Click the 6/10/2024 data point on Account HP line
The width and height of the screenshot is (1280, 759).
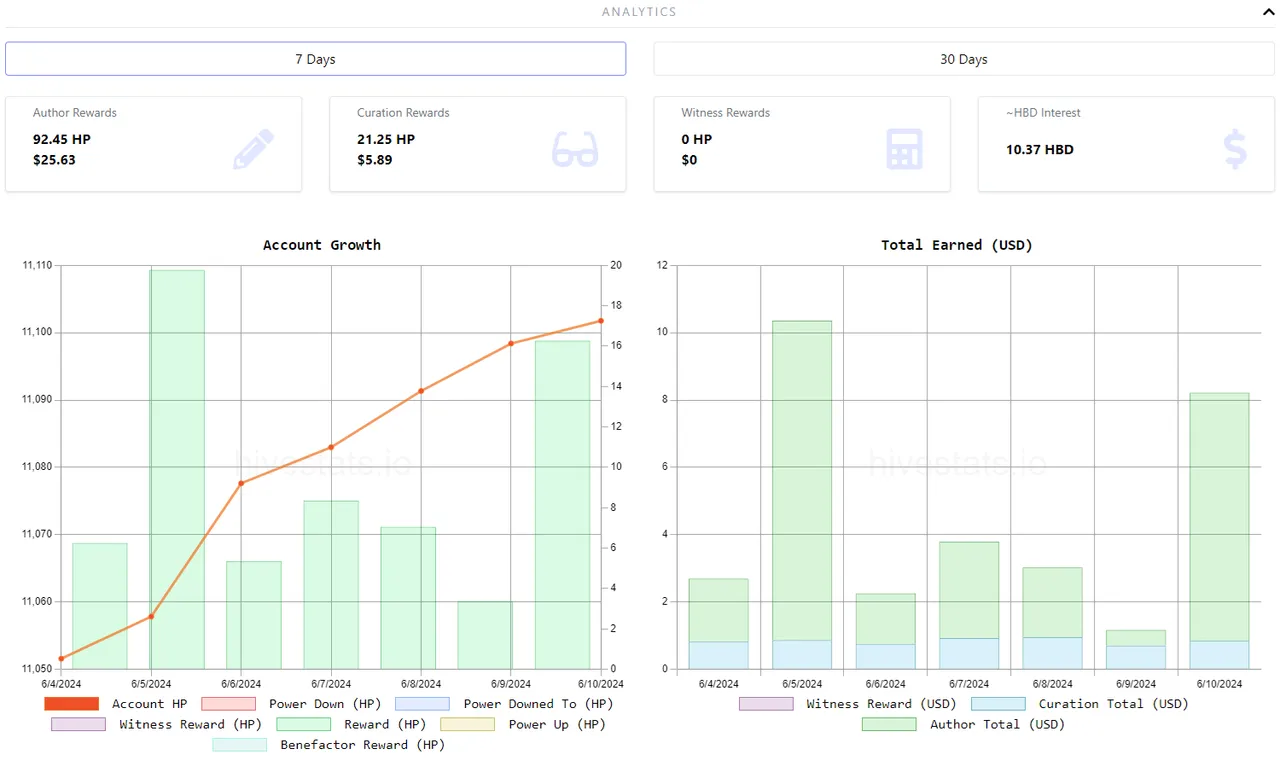point(601,321)
